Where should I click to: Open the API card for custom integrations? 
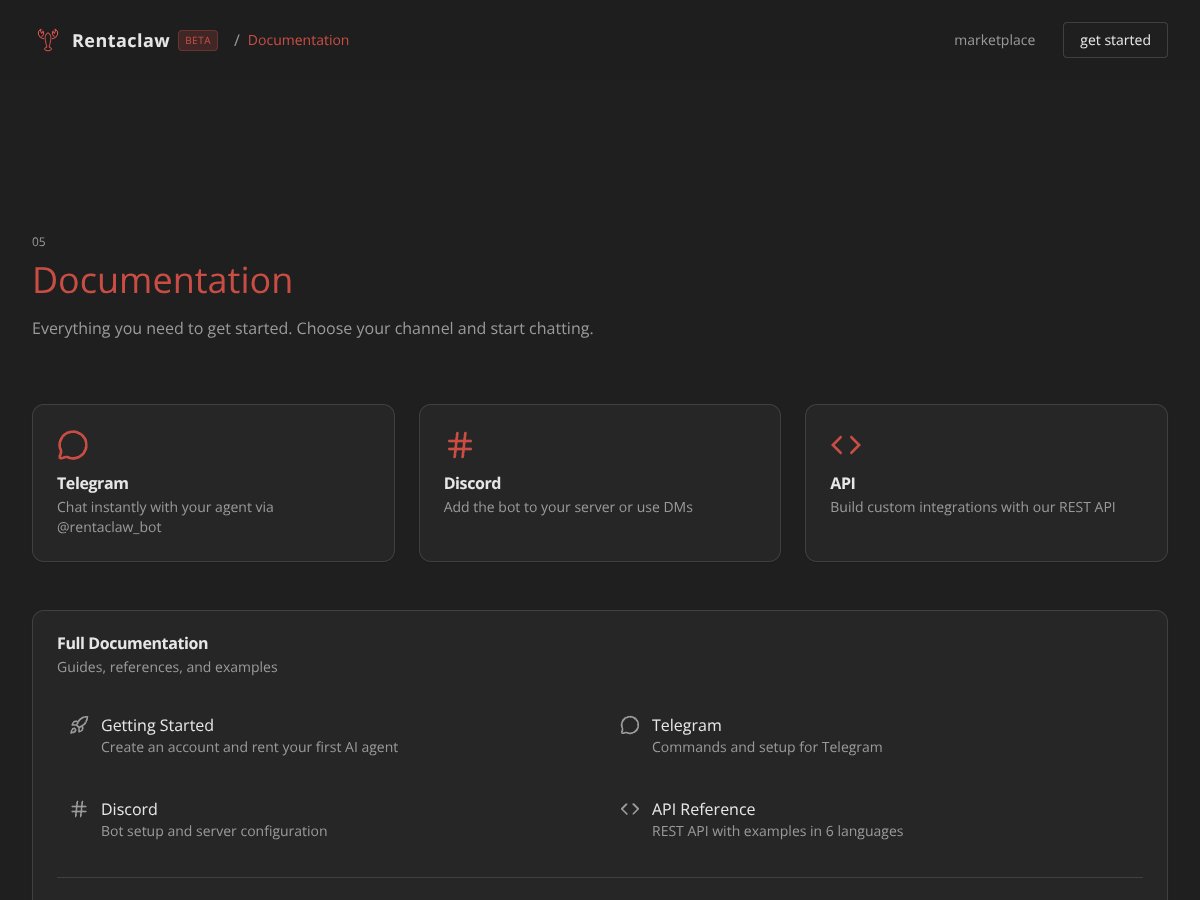point(986,482)
